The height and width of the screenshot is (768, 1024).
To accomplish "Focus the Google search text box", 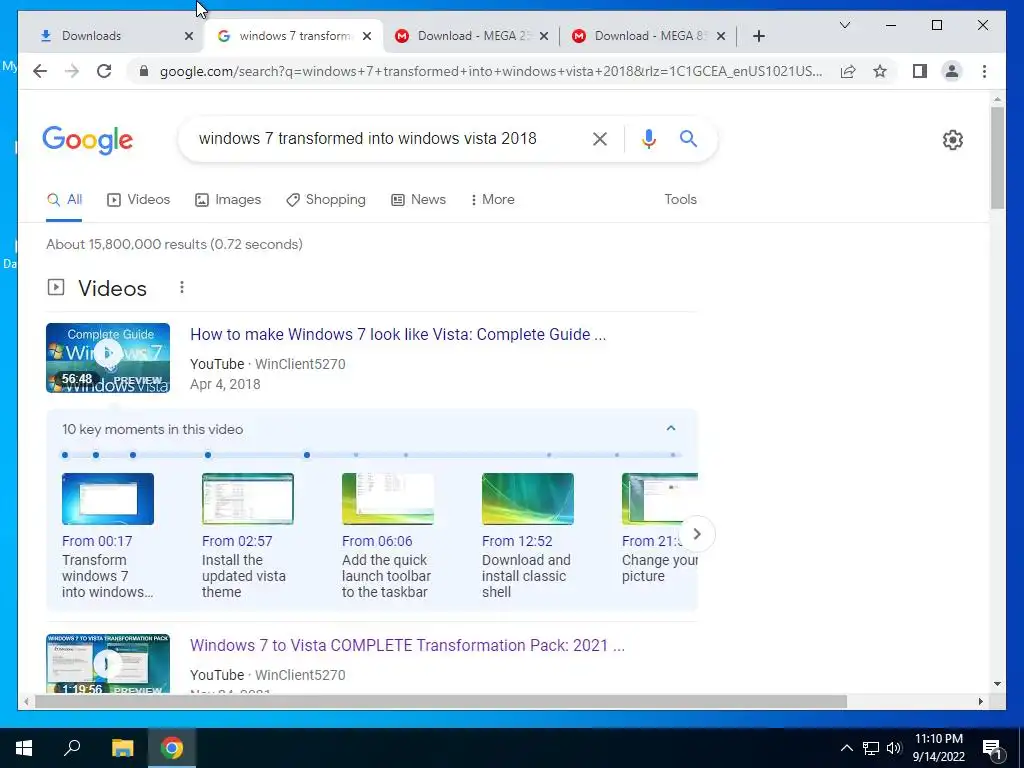I will click(x=385, y=138).
